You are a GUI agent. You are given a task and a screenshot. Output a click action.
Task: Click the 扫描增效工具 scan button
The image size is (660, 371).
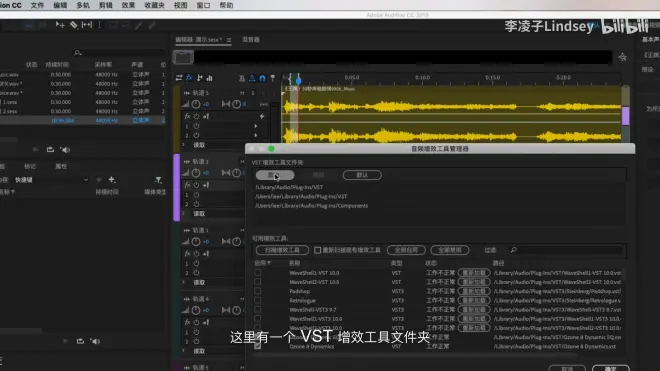tap(282, 250)
